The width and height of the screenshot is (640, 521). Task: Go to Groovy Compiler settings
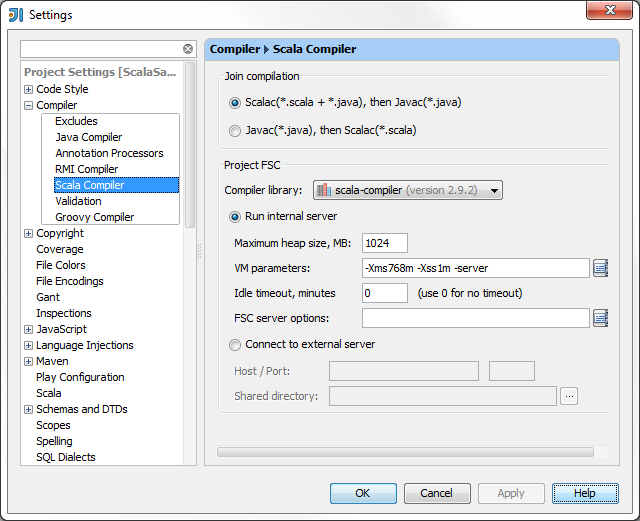coord(94,217)
